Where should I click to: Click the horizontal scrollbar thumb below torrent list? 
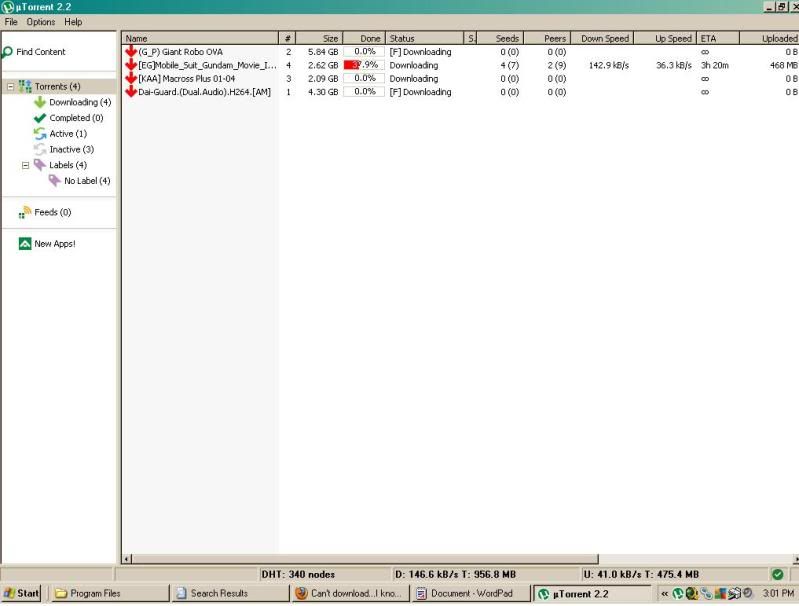(365, 559)
